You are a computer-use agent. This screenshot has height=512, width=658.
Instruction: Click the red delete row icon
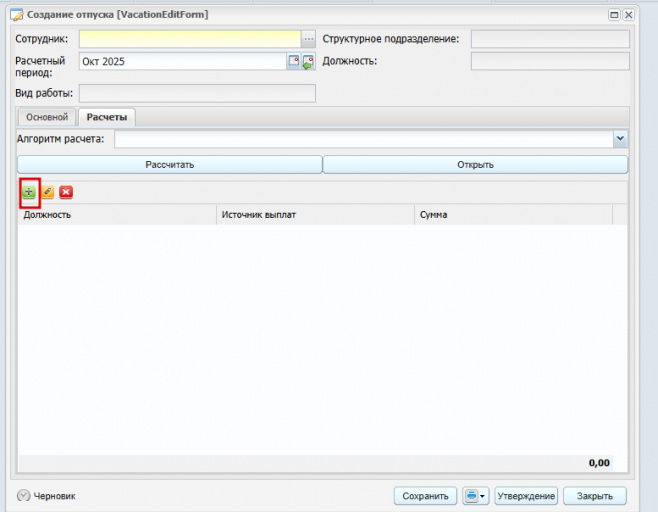tap(66, 192)
